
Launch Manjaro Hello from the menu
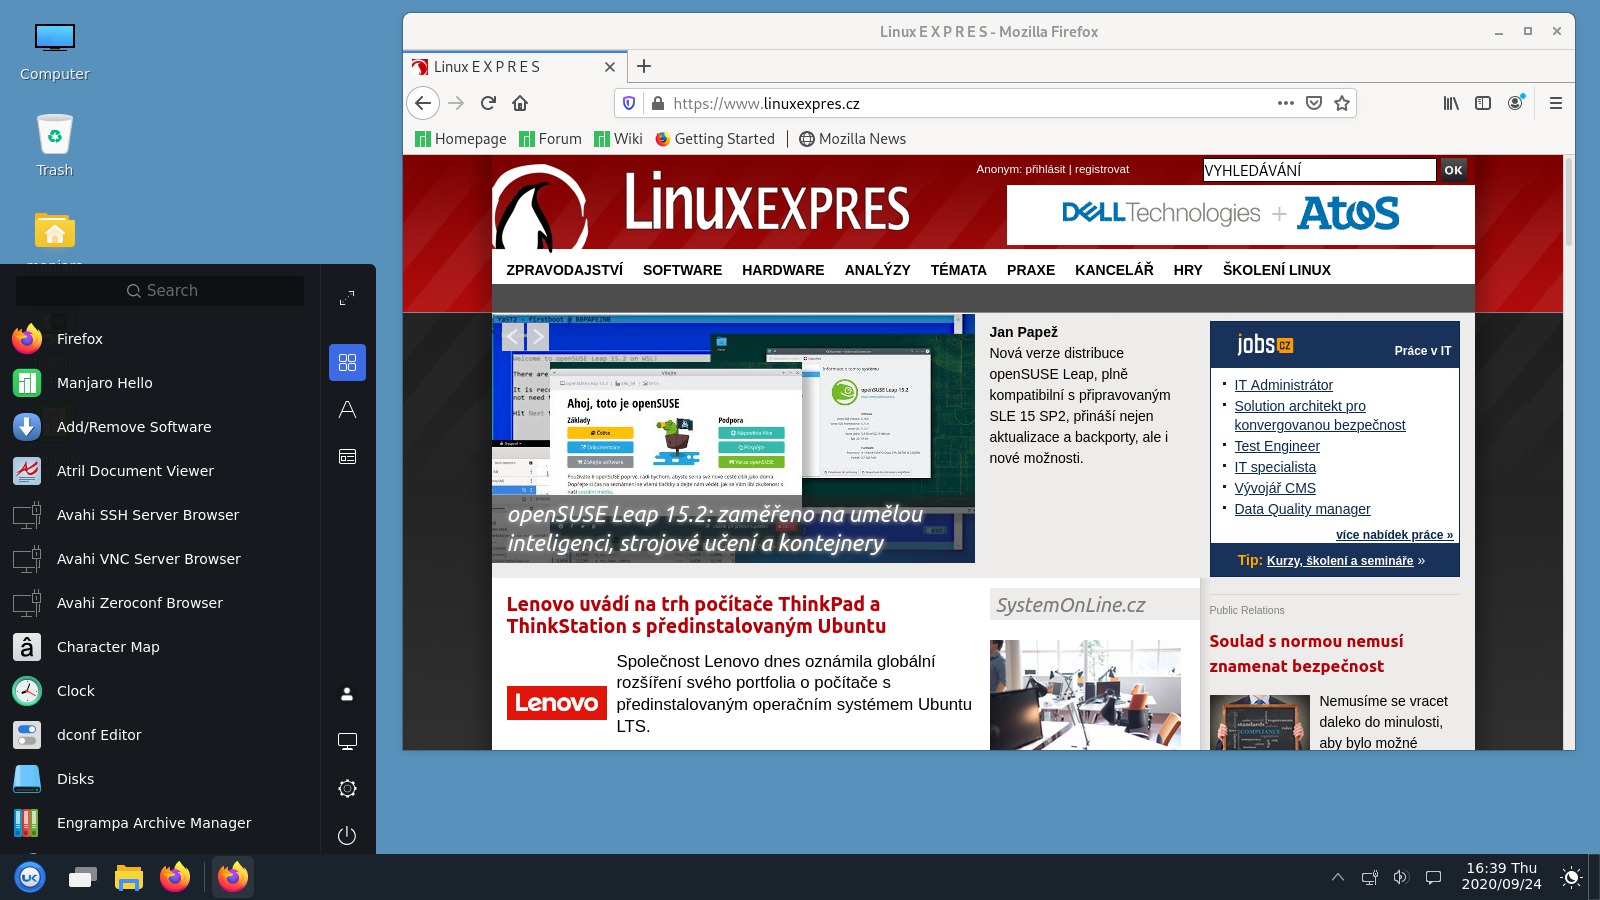tap(160, 383)
